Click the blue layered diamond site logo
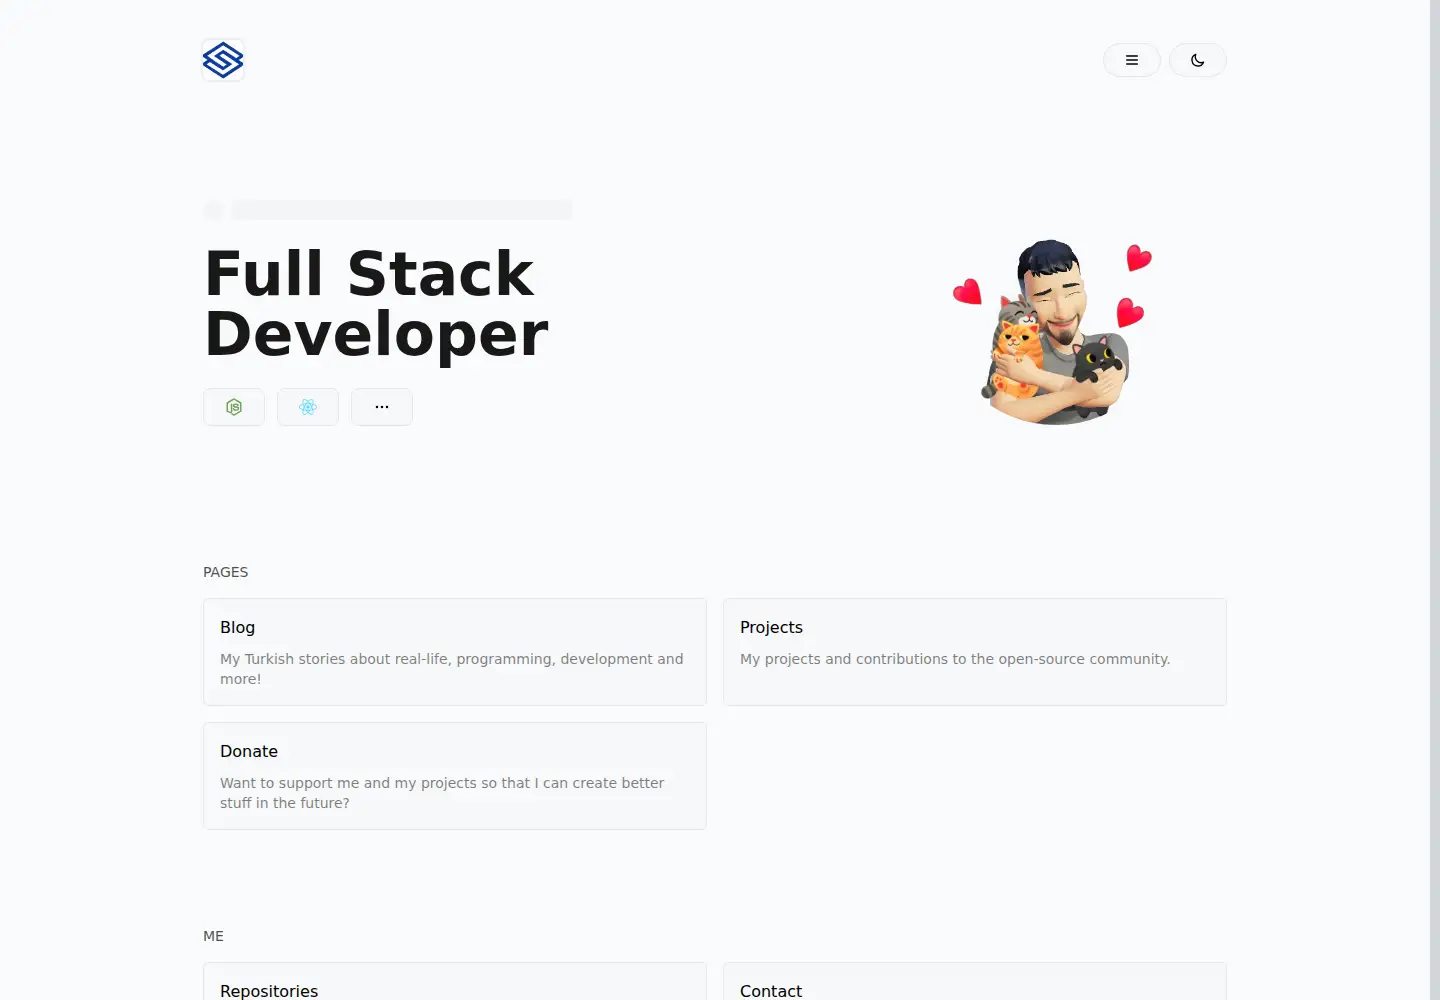 (x=223, y=60)
